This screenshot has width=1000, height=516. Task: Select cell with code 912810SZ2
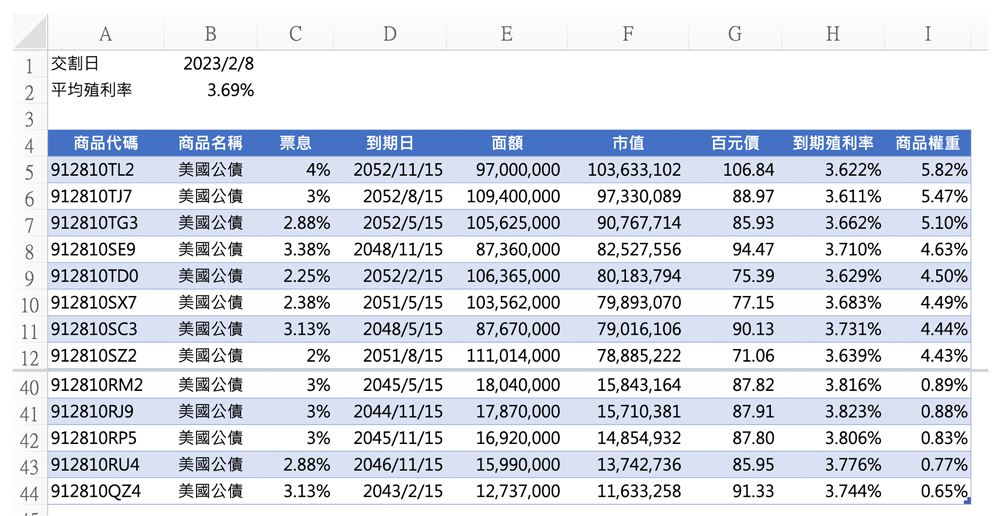tap(106, 355)
